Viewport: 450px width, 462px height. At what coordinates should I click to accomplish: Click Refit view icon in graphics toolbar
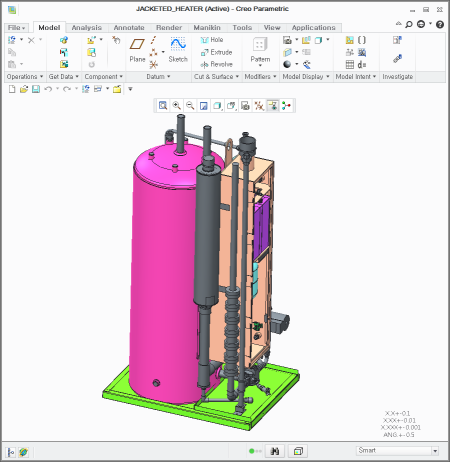point(163,106)
